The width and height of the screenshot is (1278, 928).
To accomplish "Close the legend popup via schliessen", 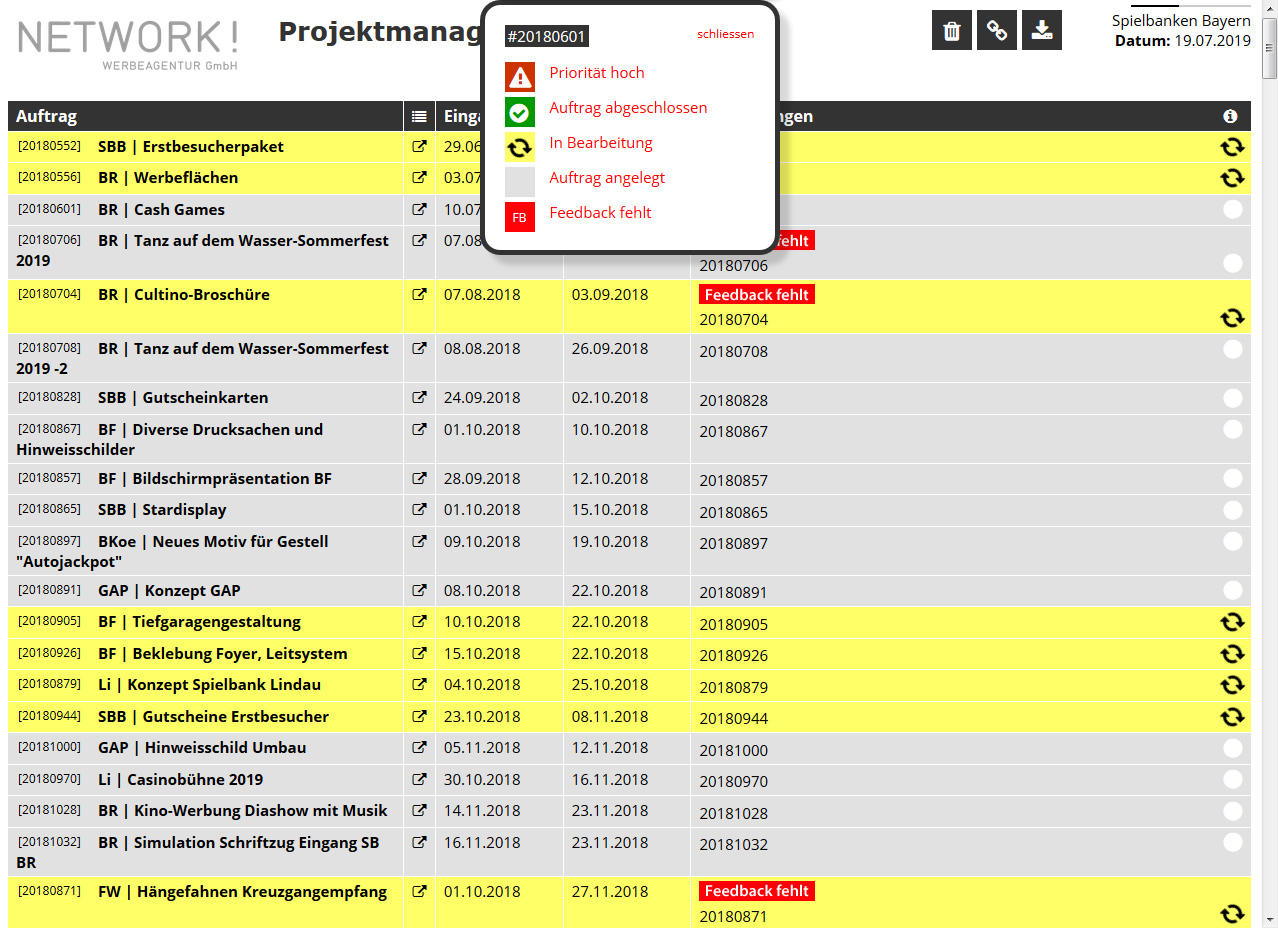I will tap(725, 34).
